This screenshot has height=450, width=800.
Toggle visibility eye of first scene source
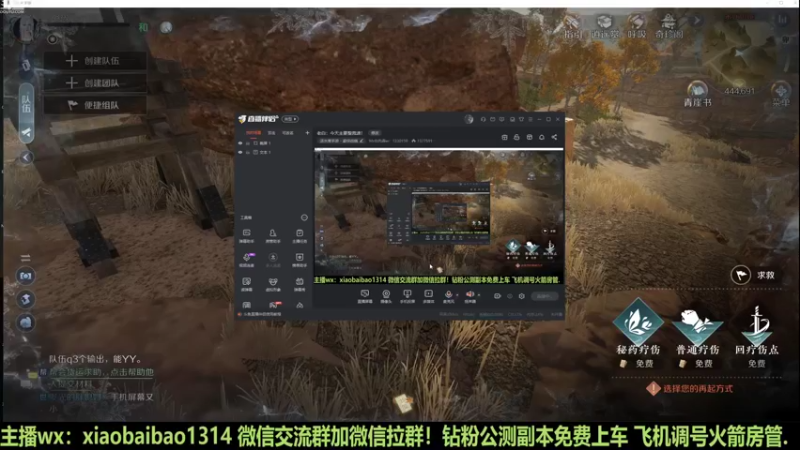pos(240,143)
